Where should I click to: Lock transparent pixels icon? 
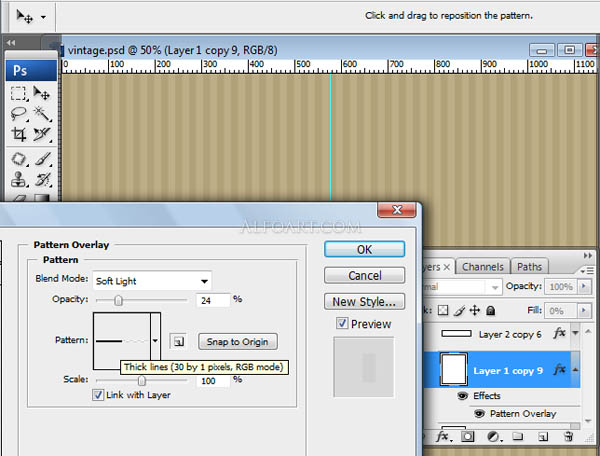coord(443,310)
